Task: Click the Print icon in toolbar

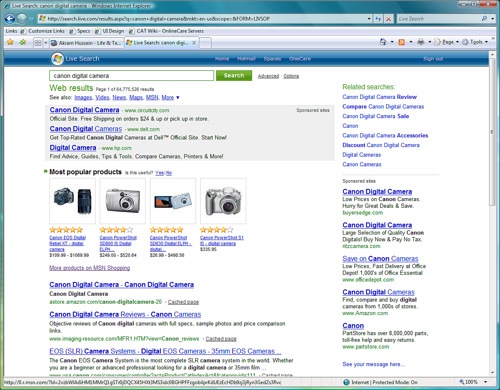Action: pos(421,42)
